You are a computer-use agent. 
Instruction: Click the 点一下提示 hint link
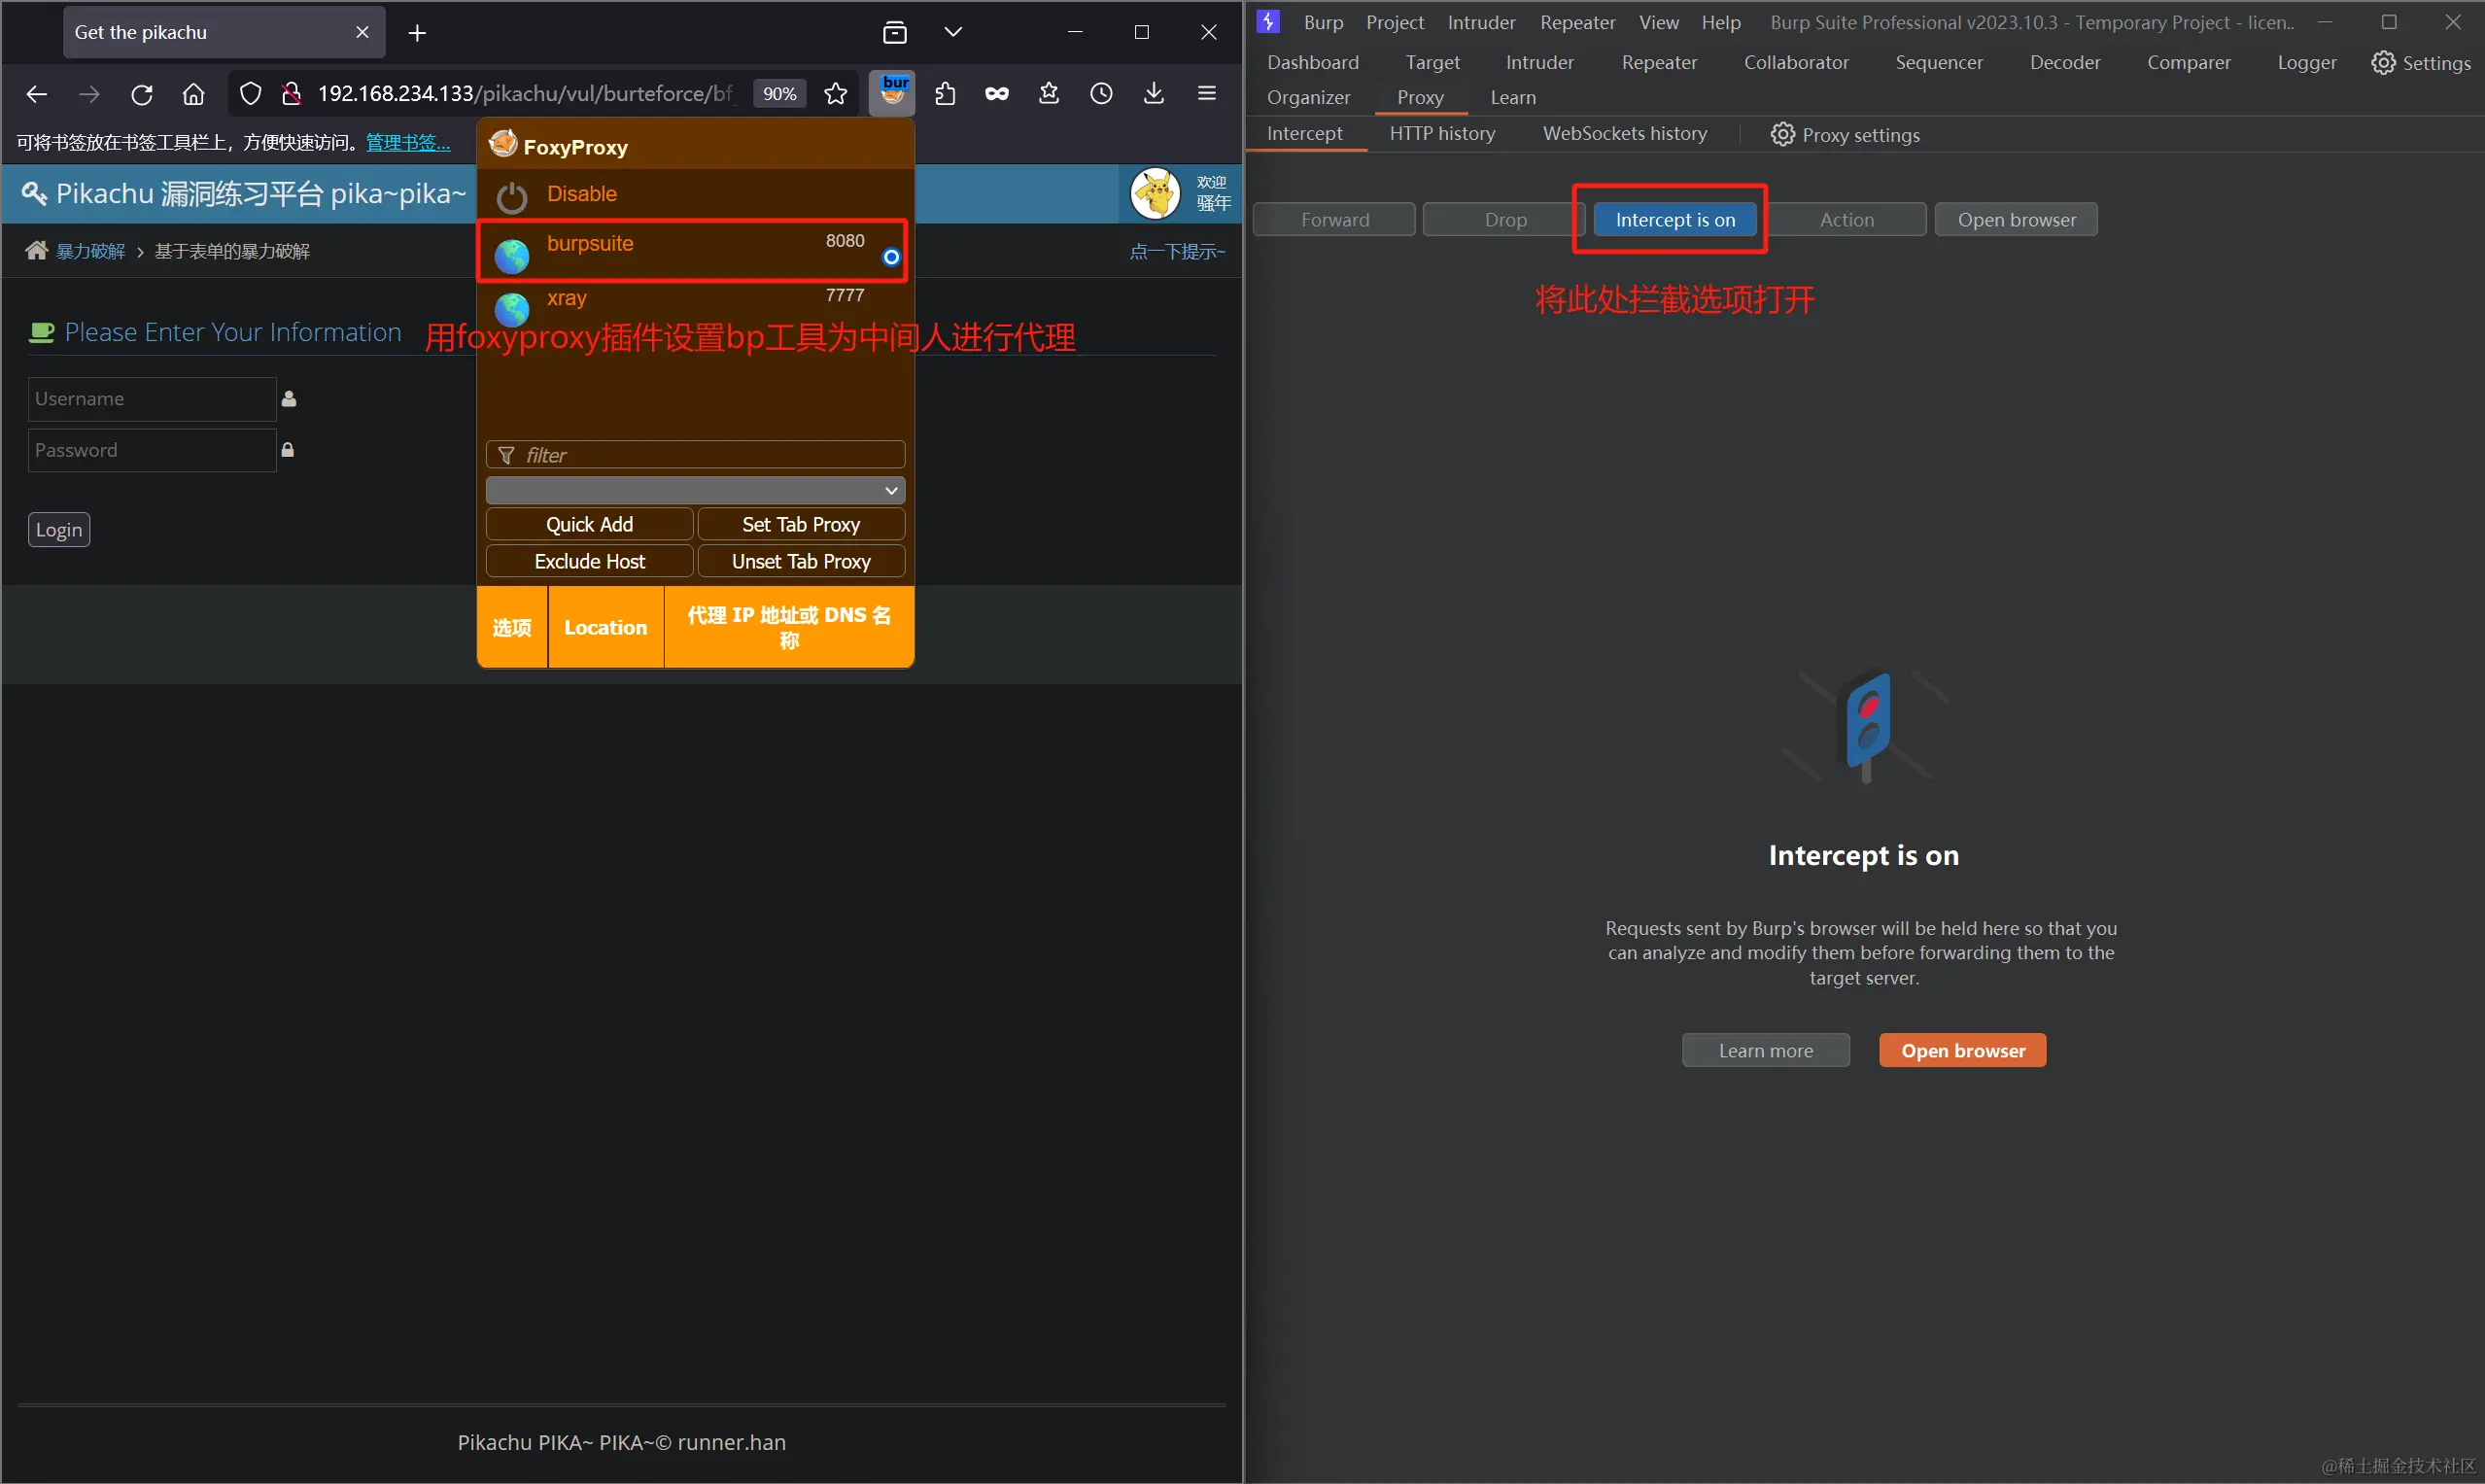tap(1177, 251)
